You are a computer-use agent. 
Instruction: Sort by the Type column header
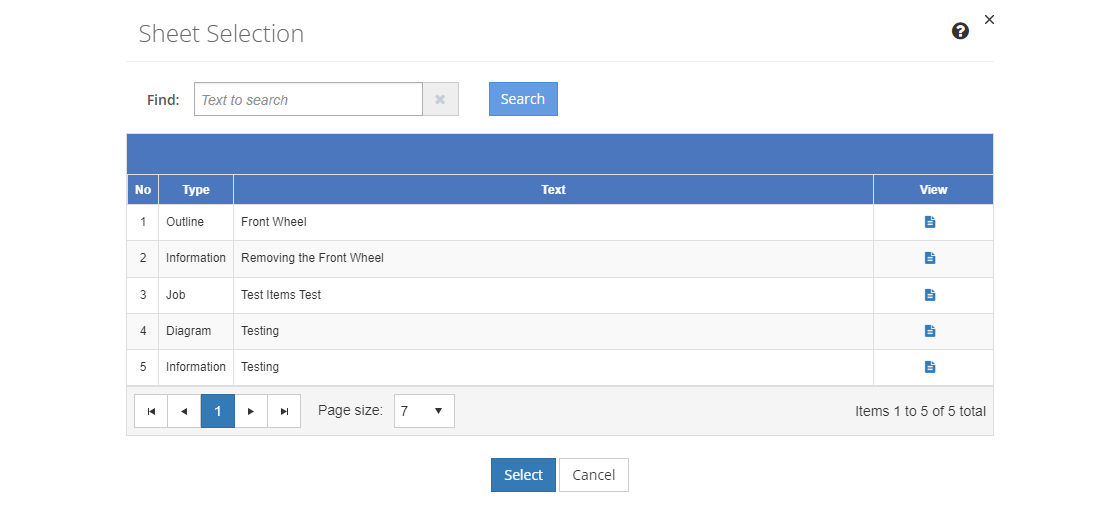[196, 189]
